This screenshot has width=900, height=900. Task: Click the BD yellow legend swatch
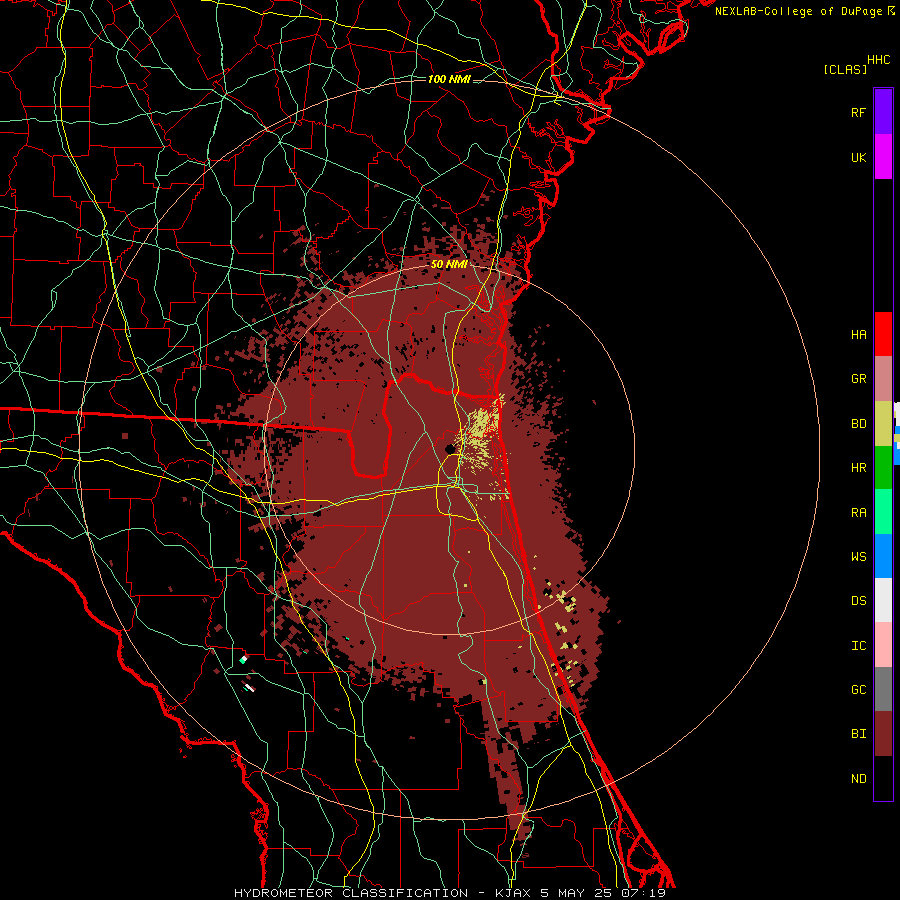(x=883, y=424)
